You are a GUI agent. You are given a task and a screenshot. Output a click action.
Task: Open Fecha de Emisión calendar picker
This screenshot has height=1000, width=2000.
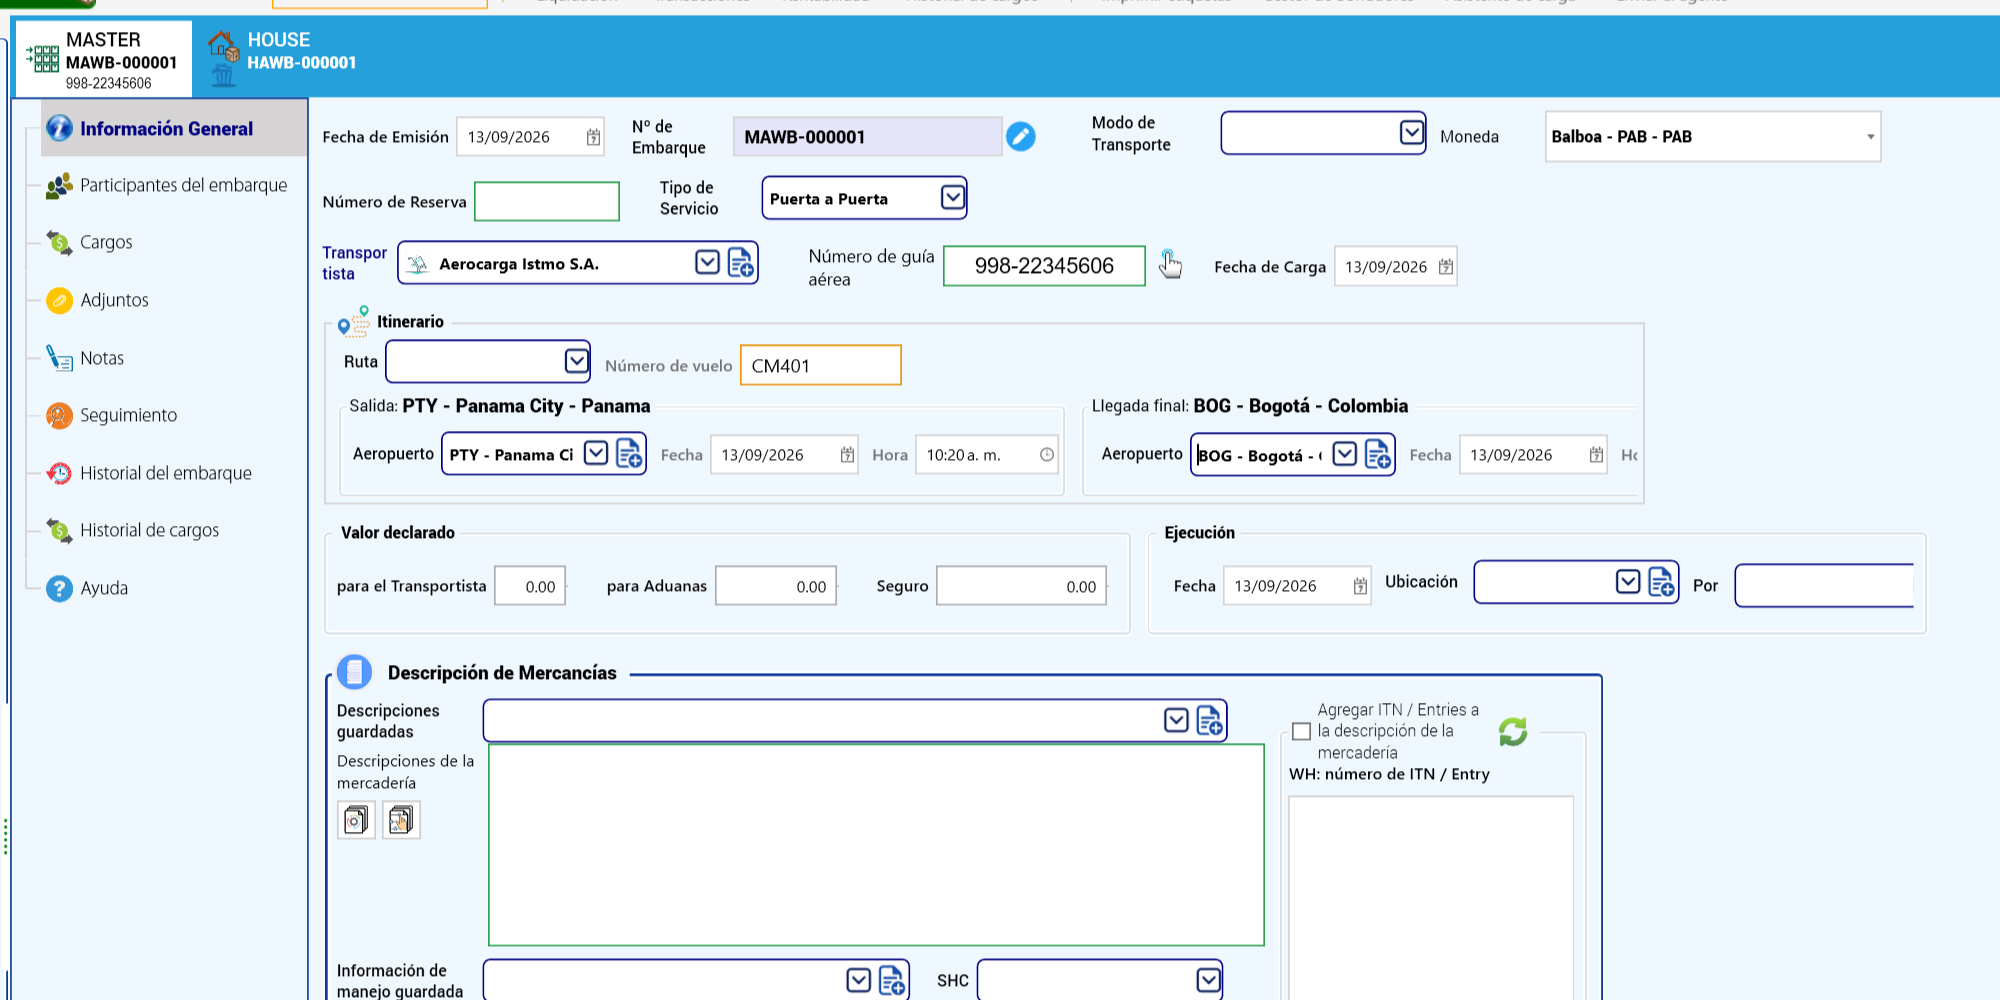pos(593,137)
